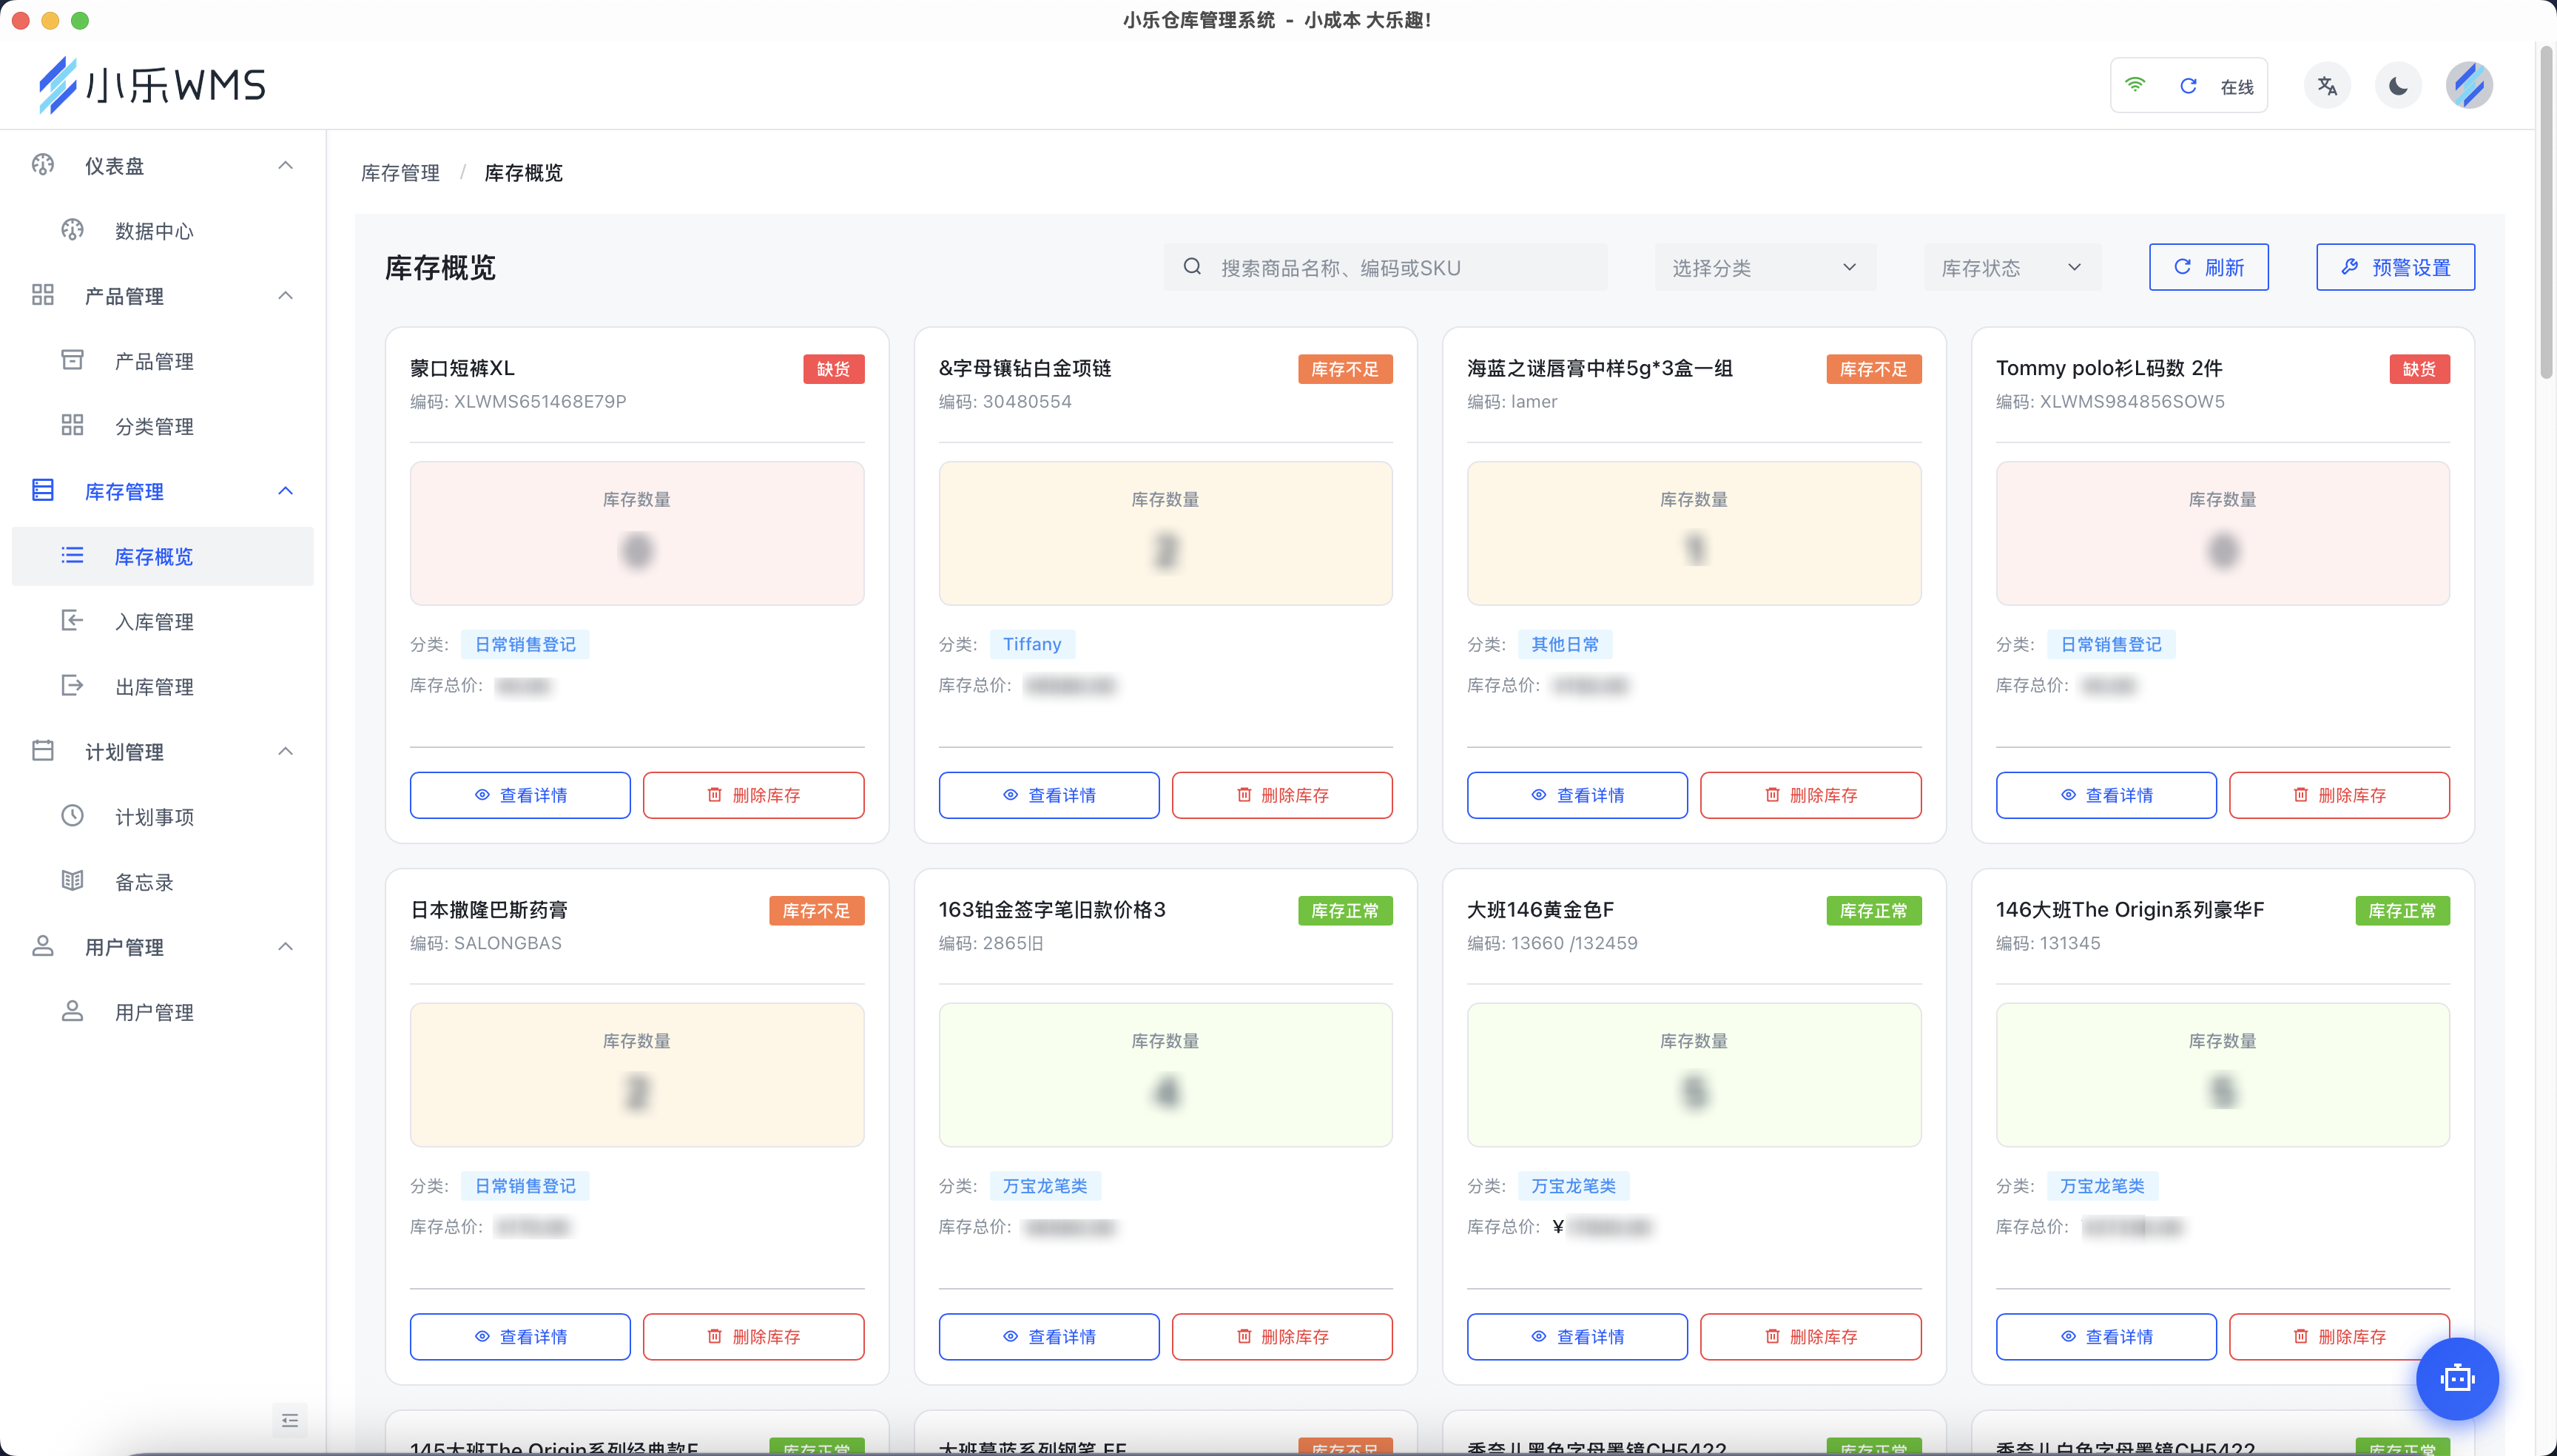
Task: Click the wifi online status icon
Action: (2135, 86)
